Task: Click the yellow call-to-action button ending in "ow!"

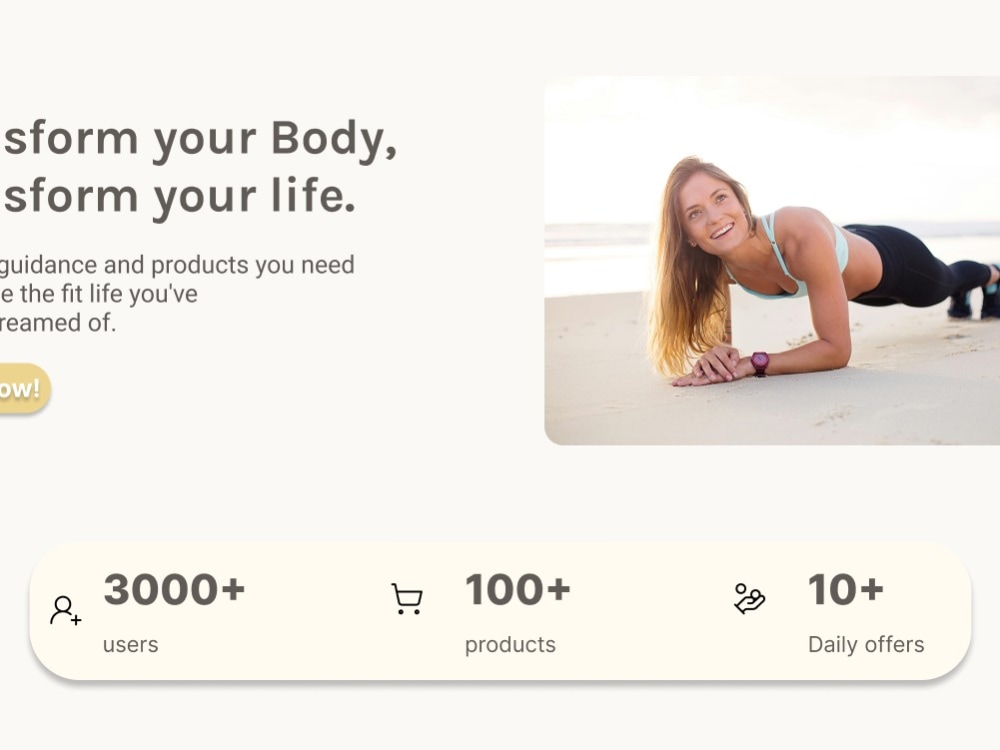Action: point(24,388)
